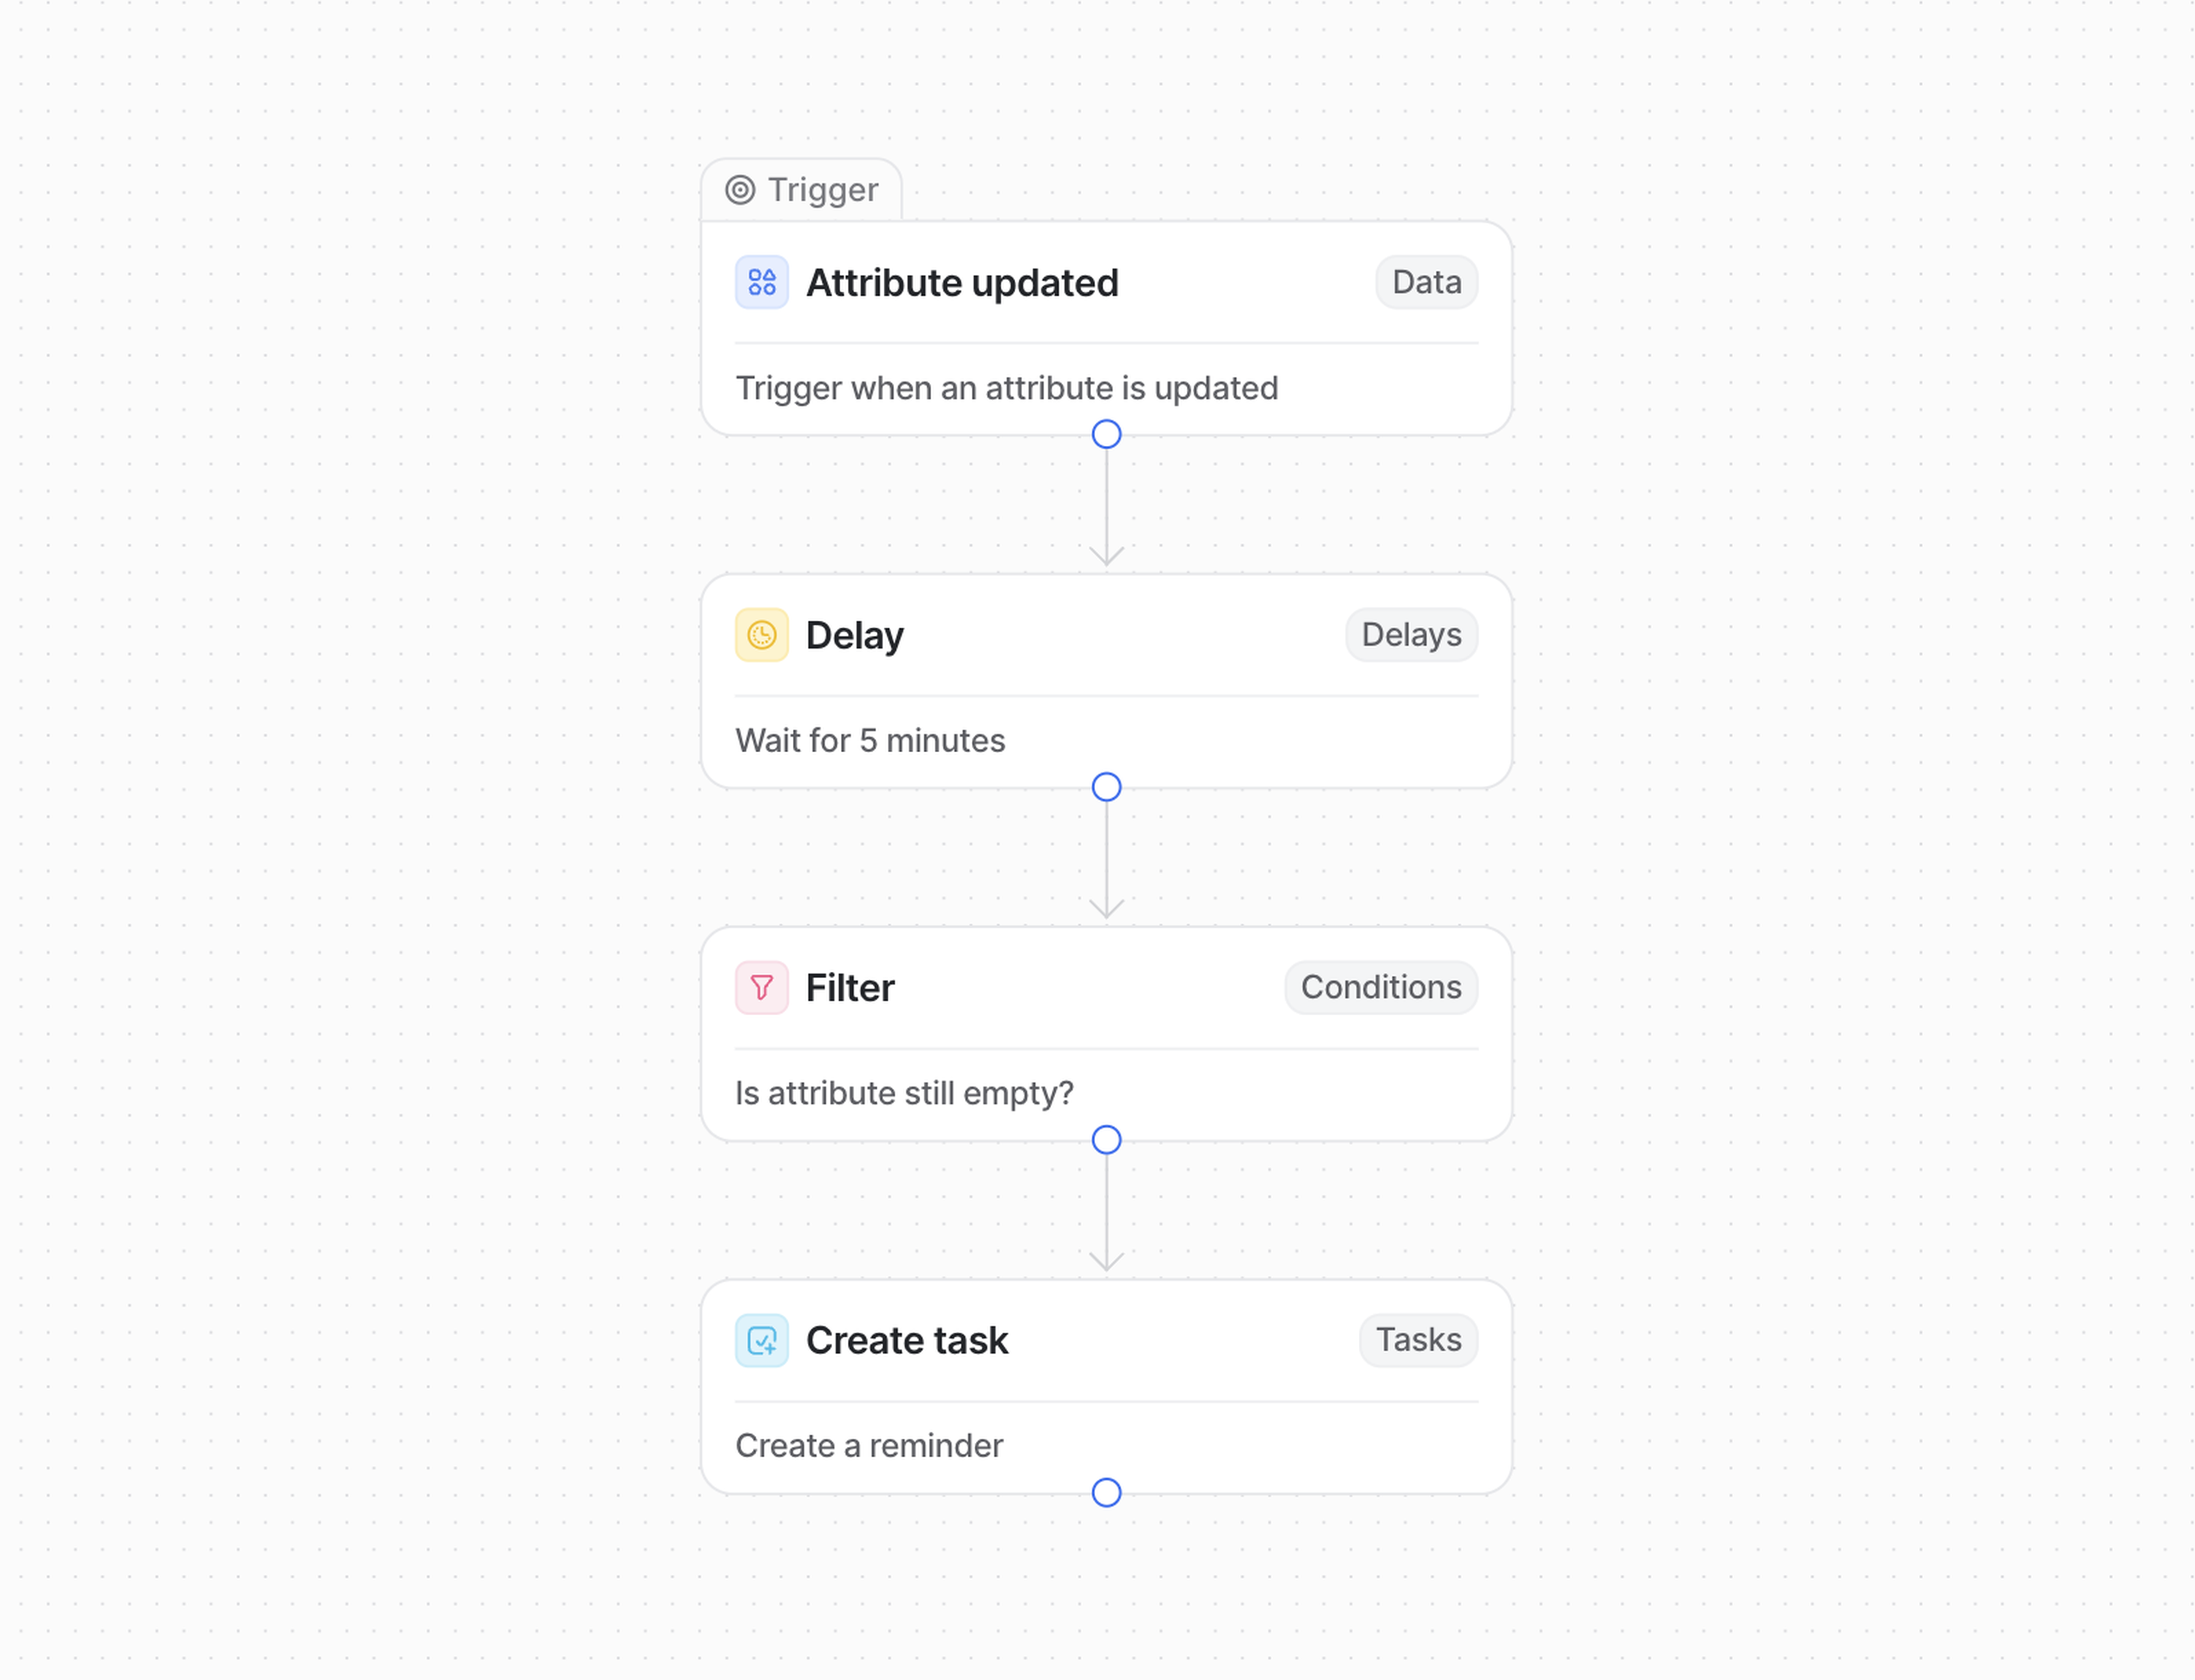
Task: Select the Trigger tab label
Action: [822, 190]
